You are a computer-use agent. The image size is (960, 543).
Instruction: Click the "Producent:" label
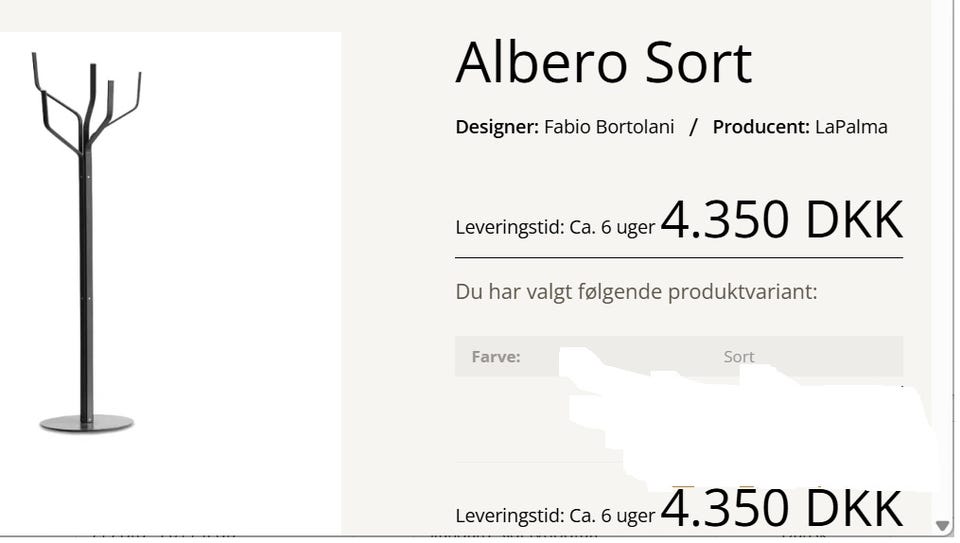[x=760, y=127]
